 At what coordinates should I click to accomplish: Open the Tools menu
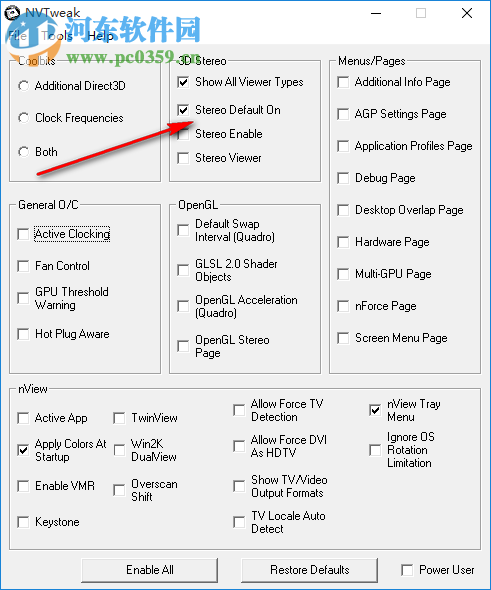[x=57, y=36]
